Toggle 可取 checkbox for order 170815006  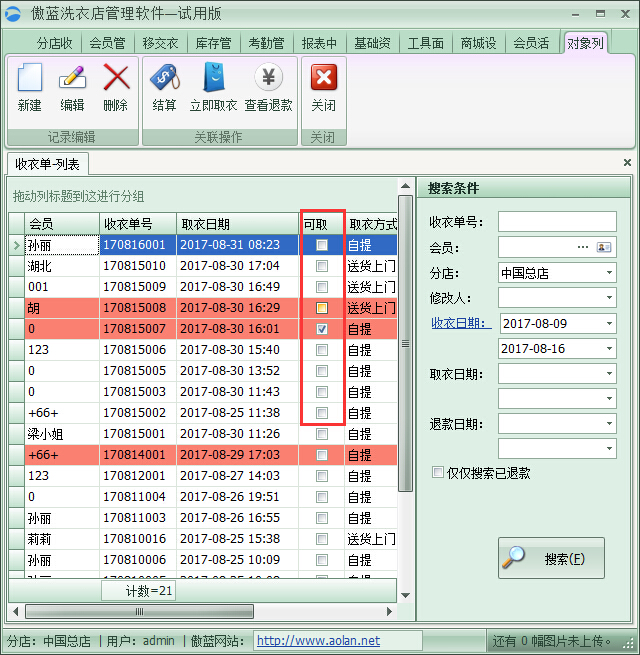coord(322,350)
